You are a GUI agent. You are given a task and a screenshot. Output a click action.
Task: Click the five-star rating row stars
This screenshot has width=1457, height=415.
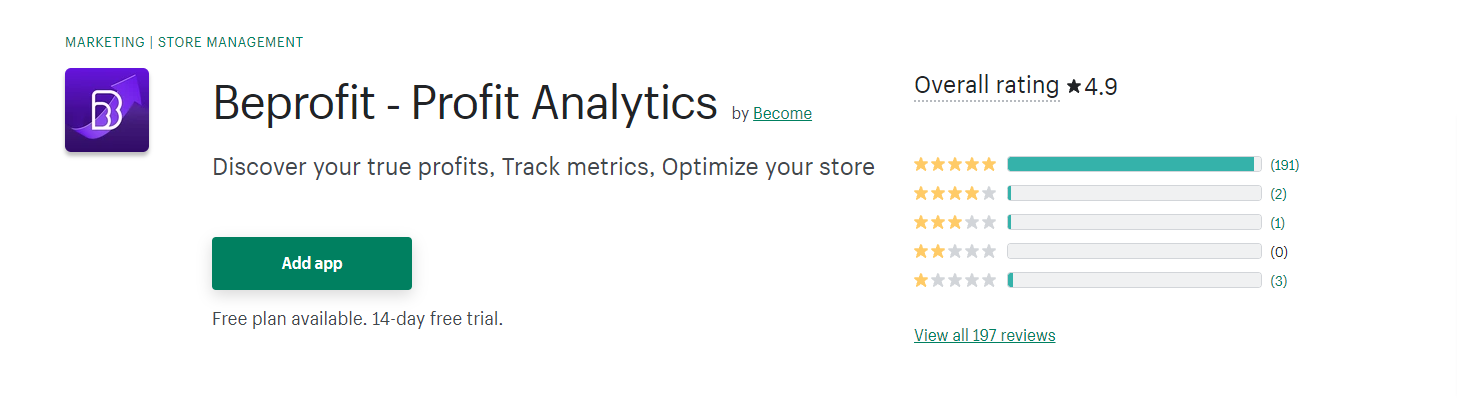pos(955,165)
